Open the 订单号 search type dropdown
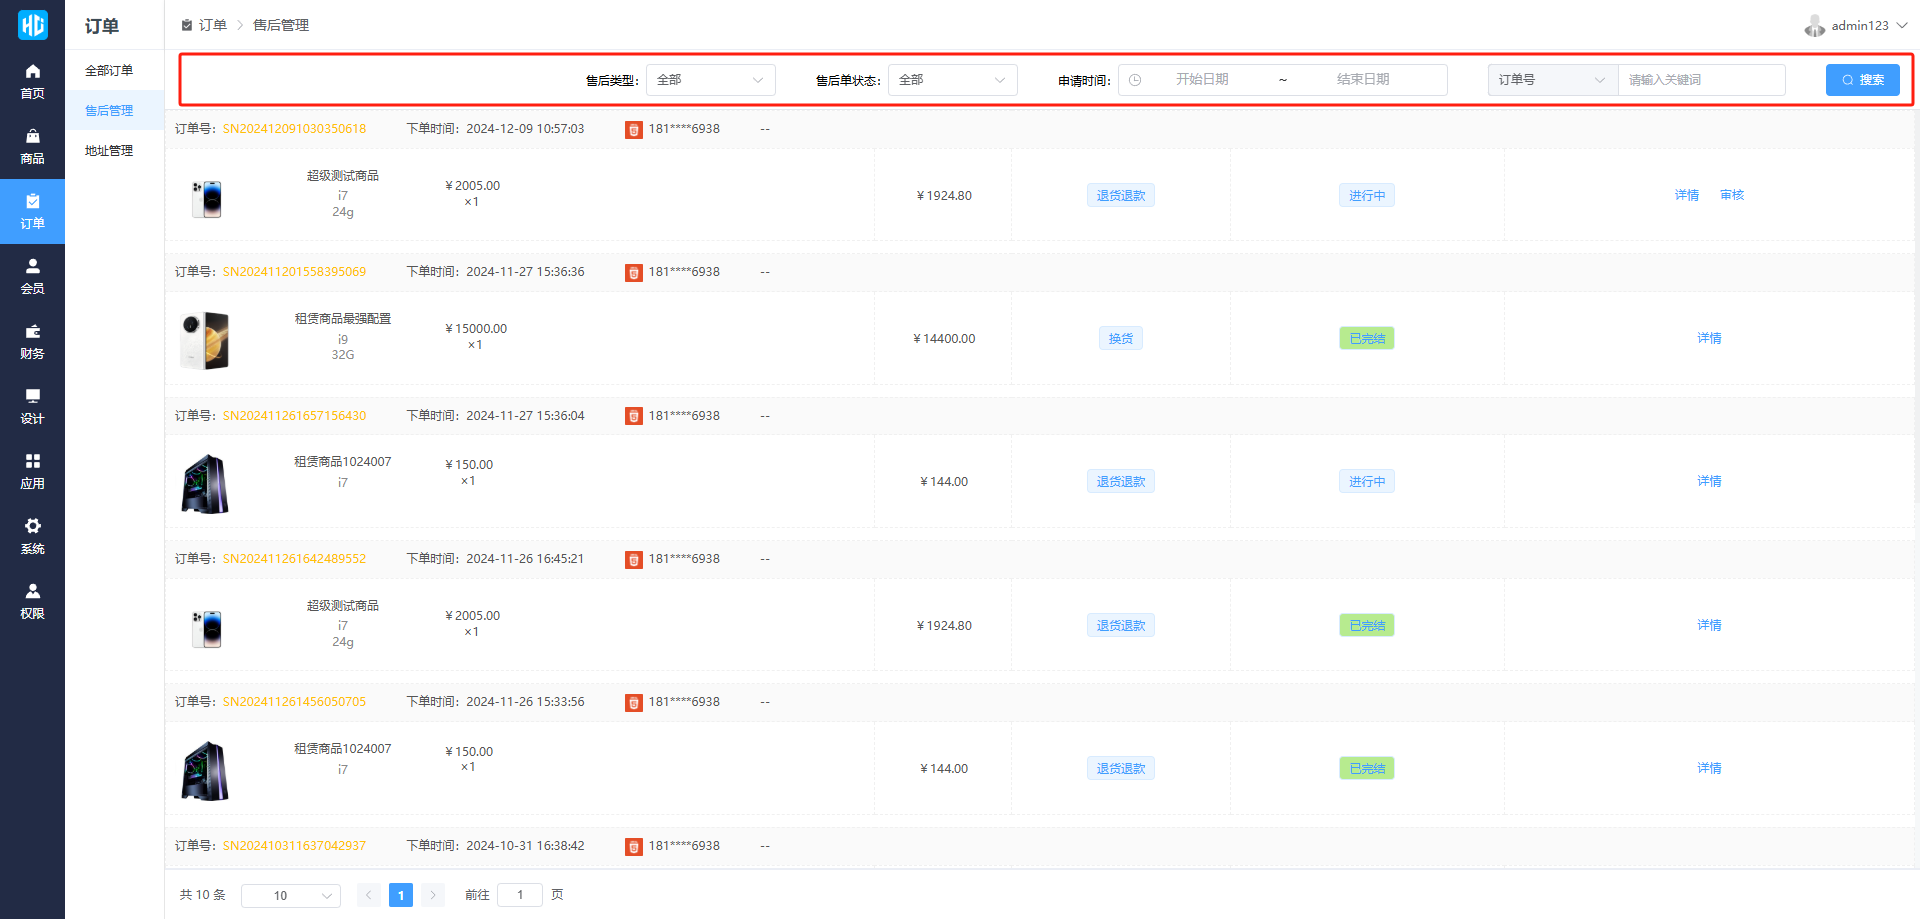 coord(1552,80)
